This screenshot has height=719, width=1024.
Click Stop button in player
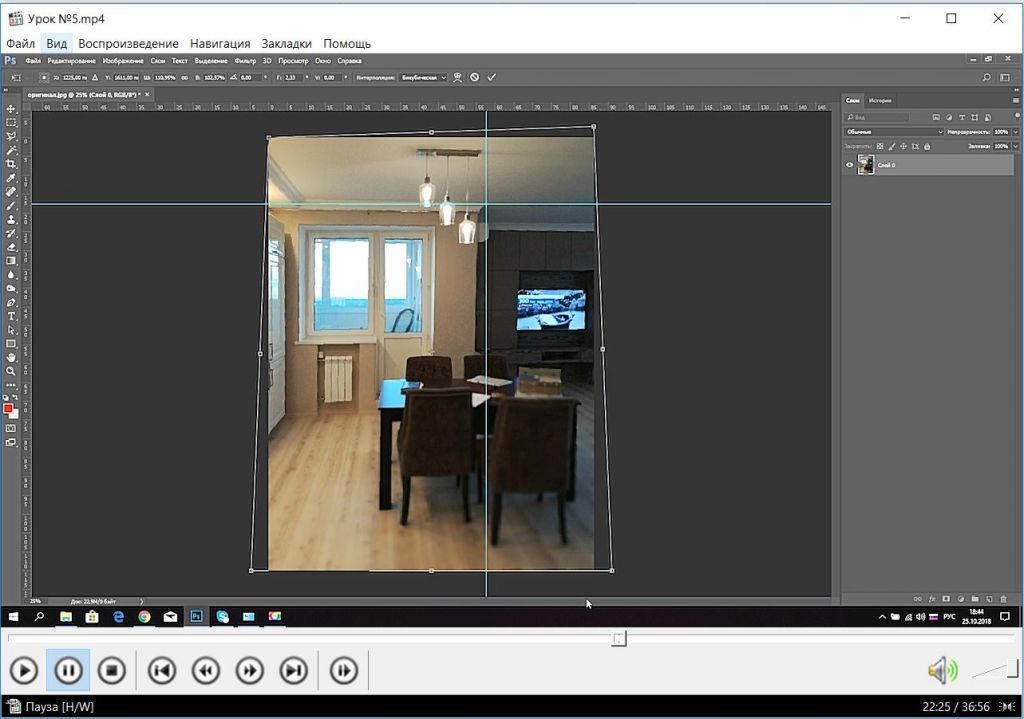[x=112, y=671]
